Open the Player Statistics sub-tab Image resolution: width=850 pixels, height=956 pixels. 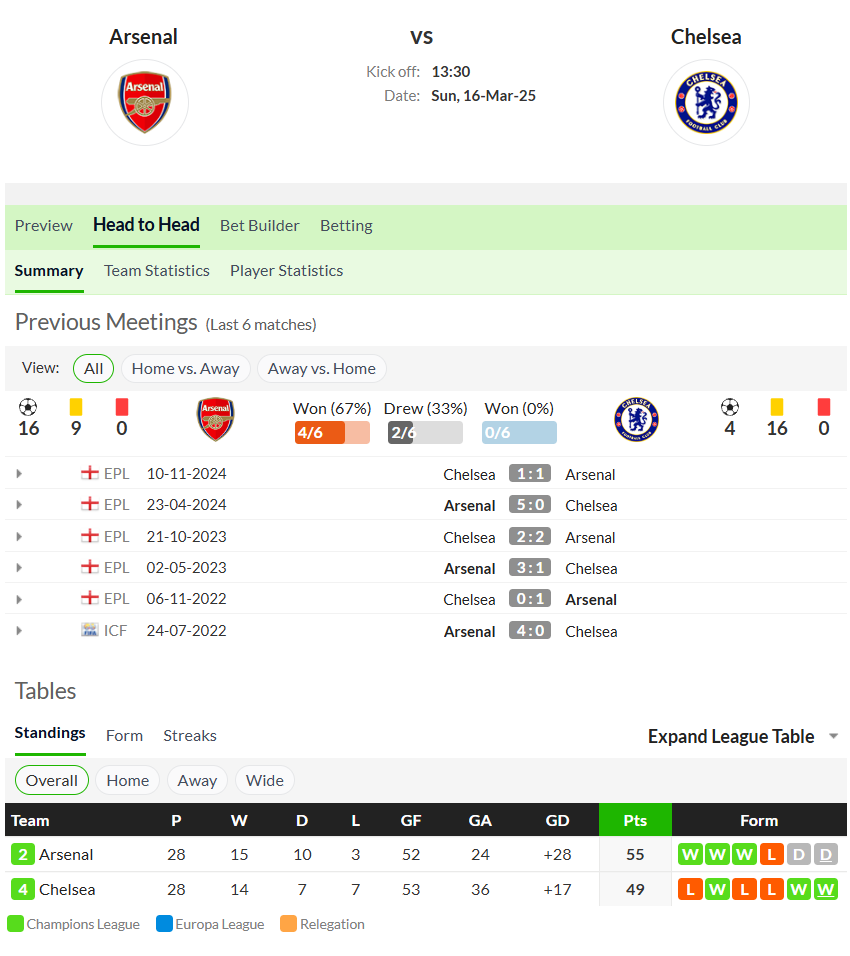287,271
